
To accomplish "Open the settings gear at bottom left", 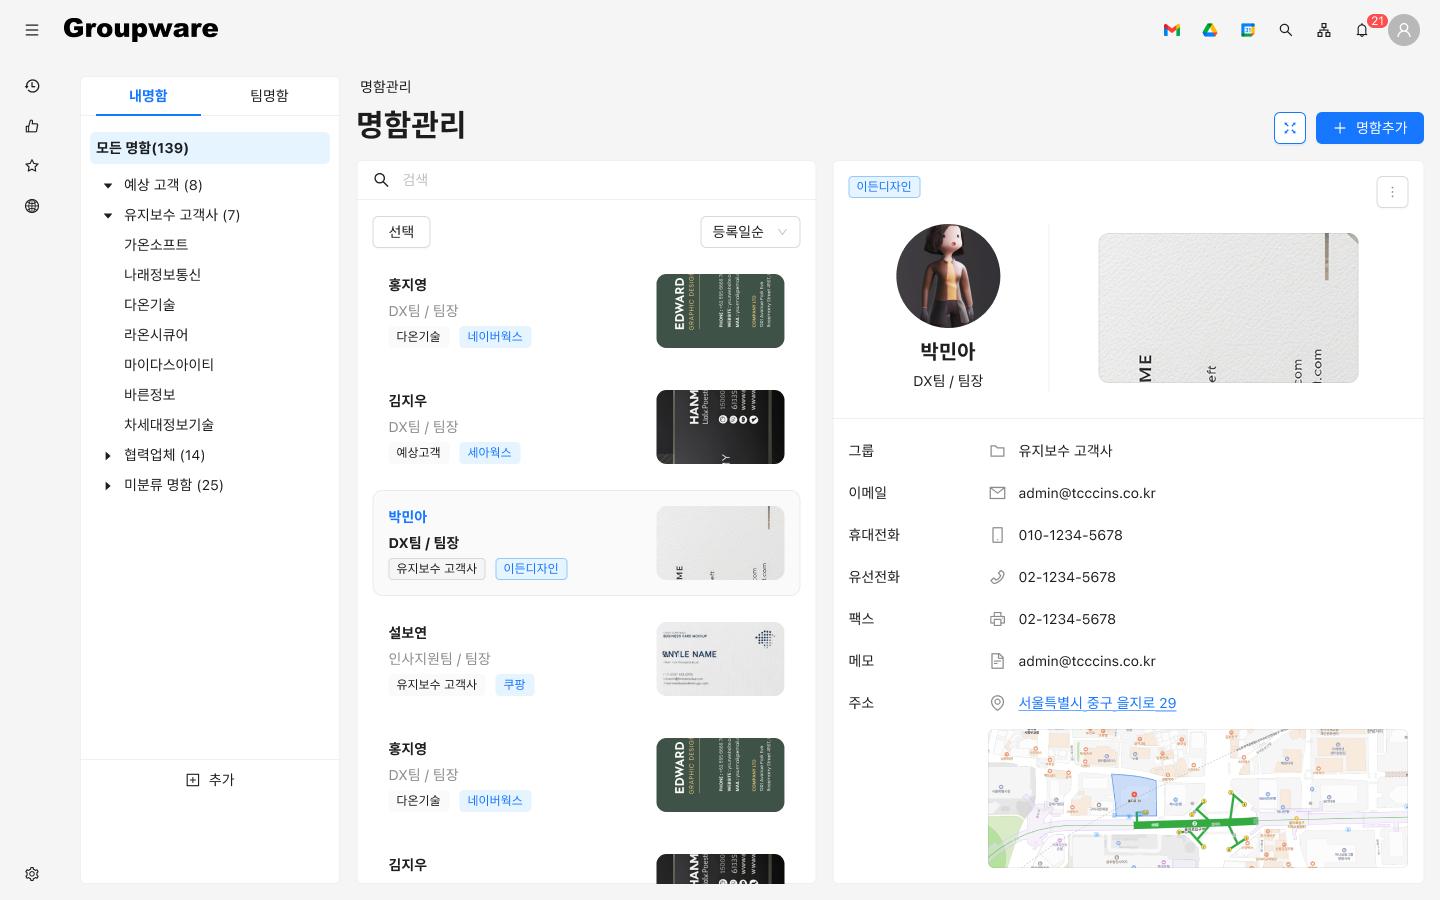I will click(32, 874).
